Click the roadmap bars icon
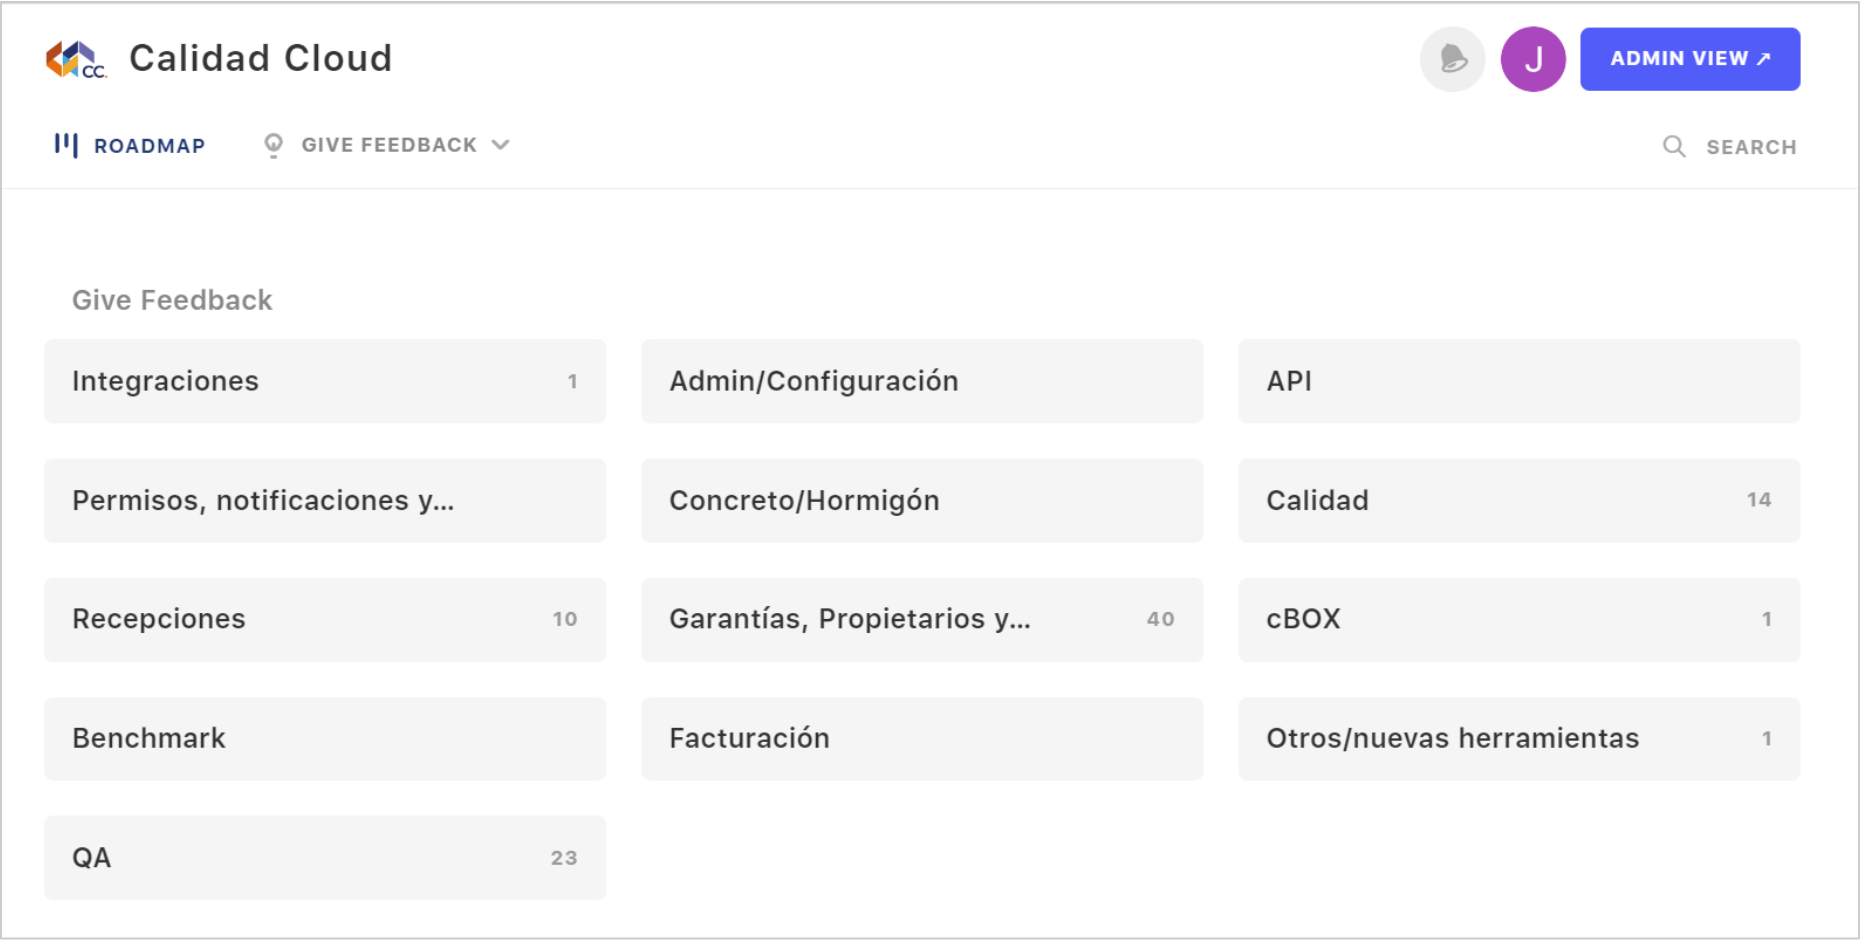This screenshot has width=1861, height=941. coord(66,145)
